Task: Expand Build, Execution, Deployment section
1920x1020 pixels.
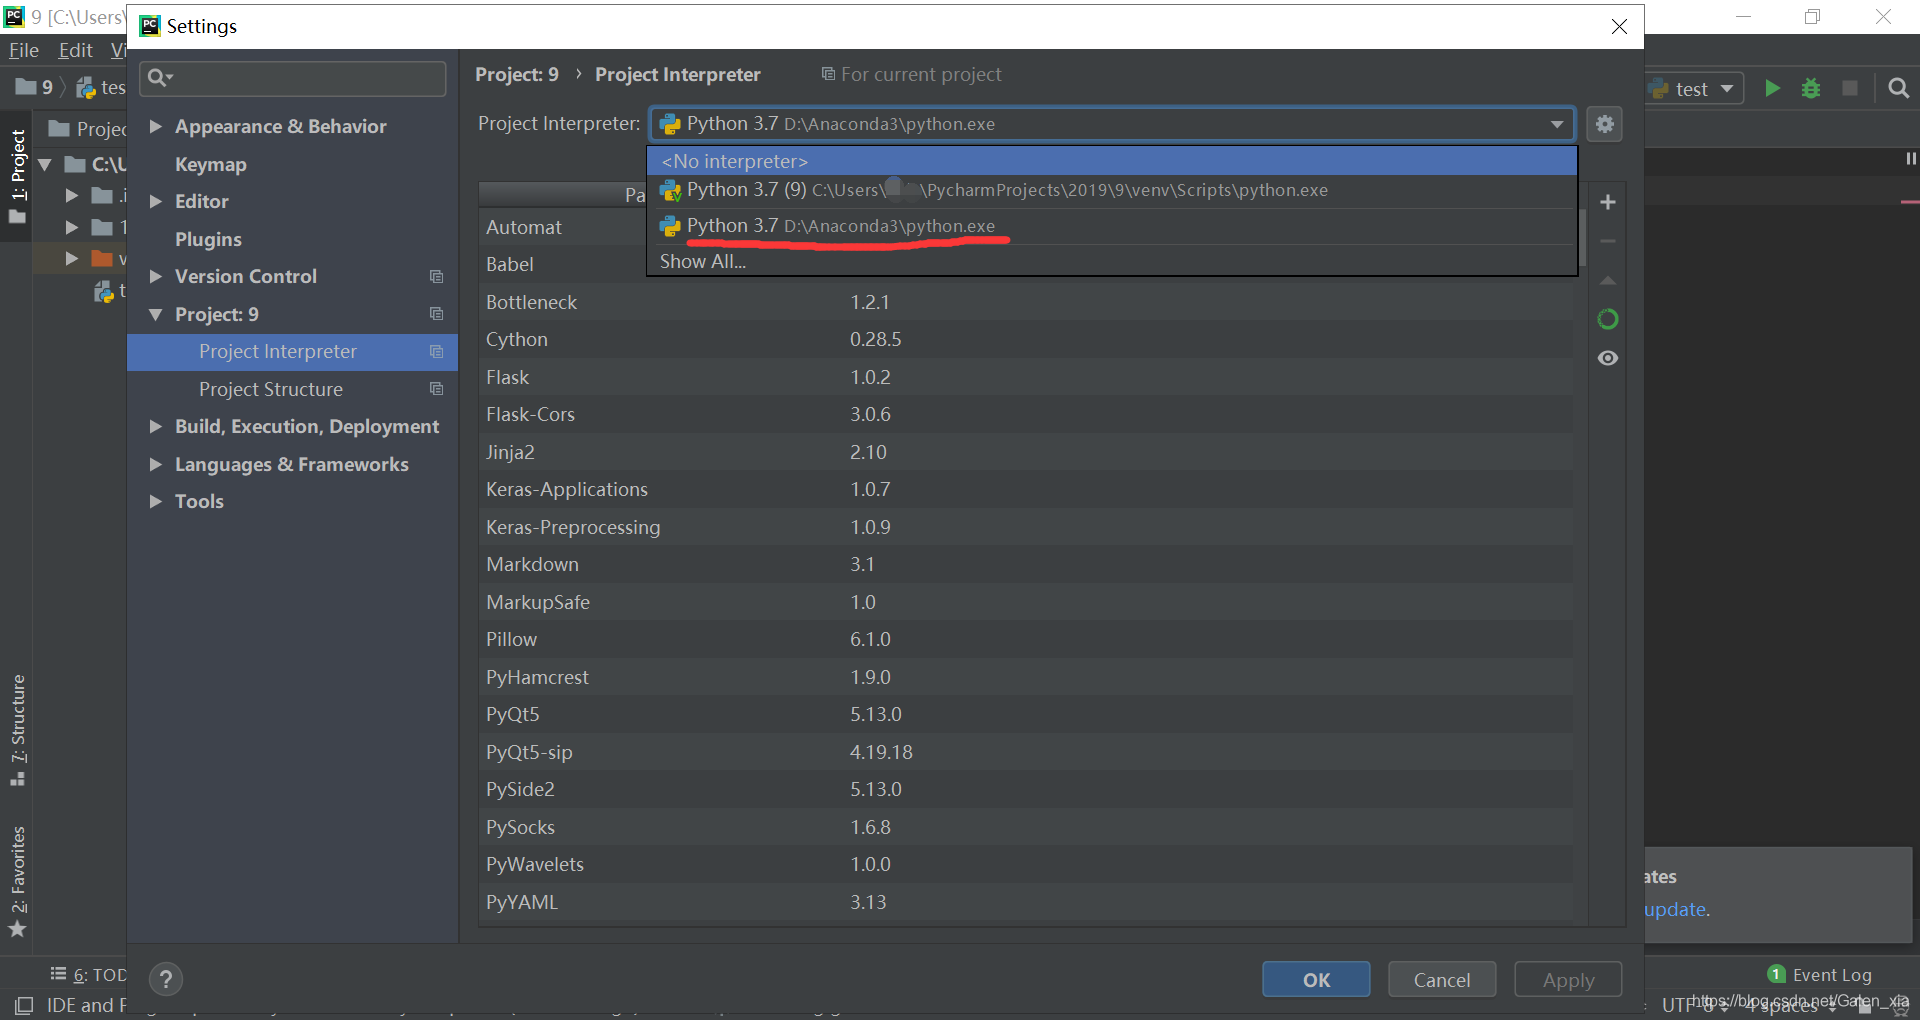Action: [155, 426]
